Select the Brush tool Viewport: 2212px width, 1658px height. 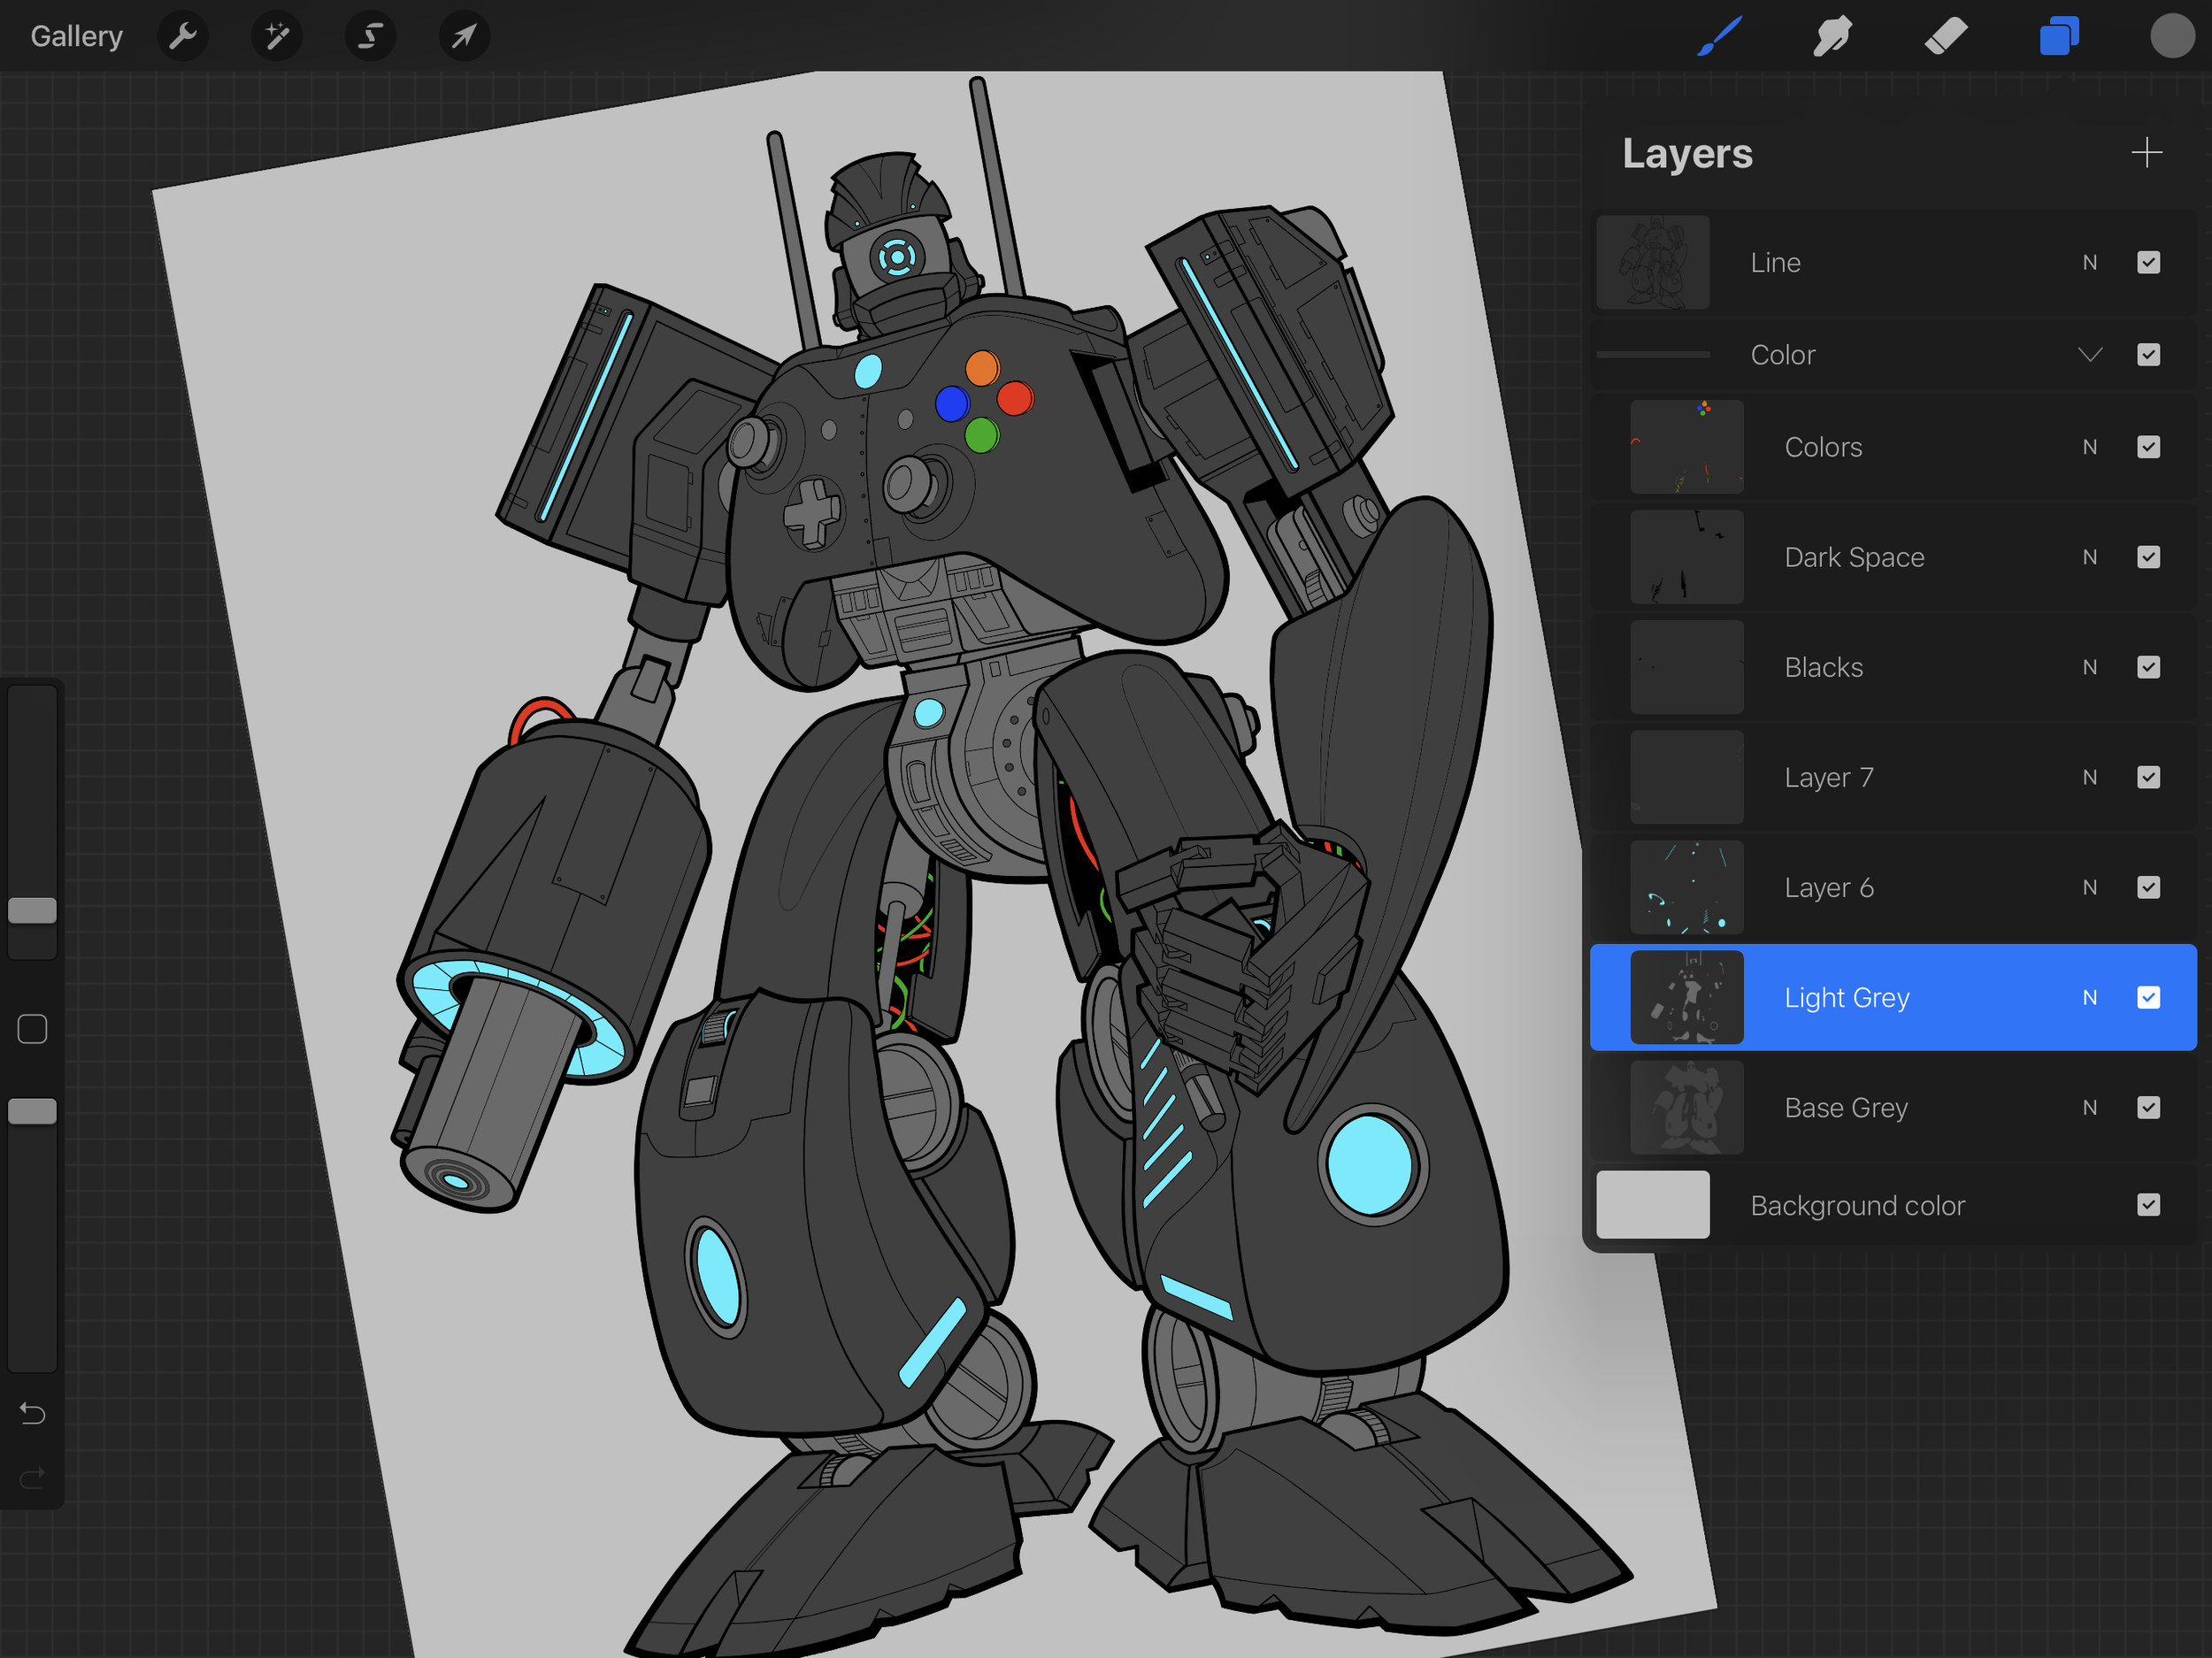tap(1720, 37)
